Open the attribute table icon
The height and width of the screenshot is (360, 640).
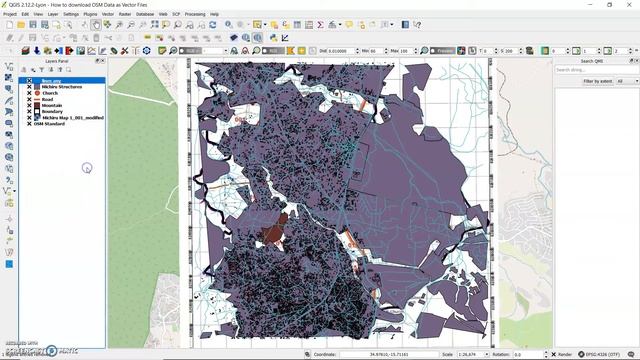pos(297,25)
